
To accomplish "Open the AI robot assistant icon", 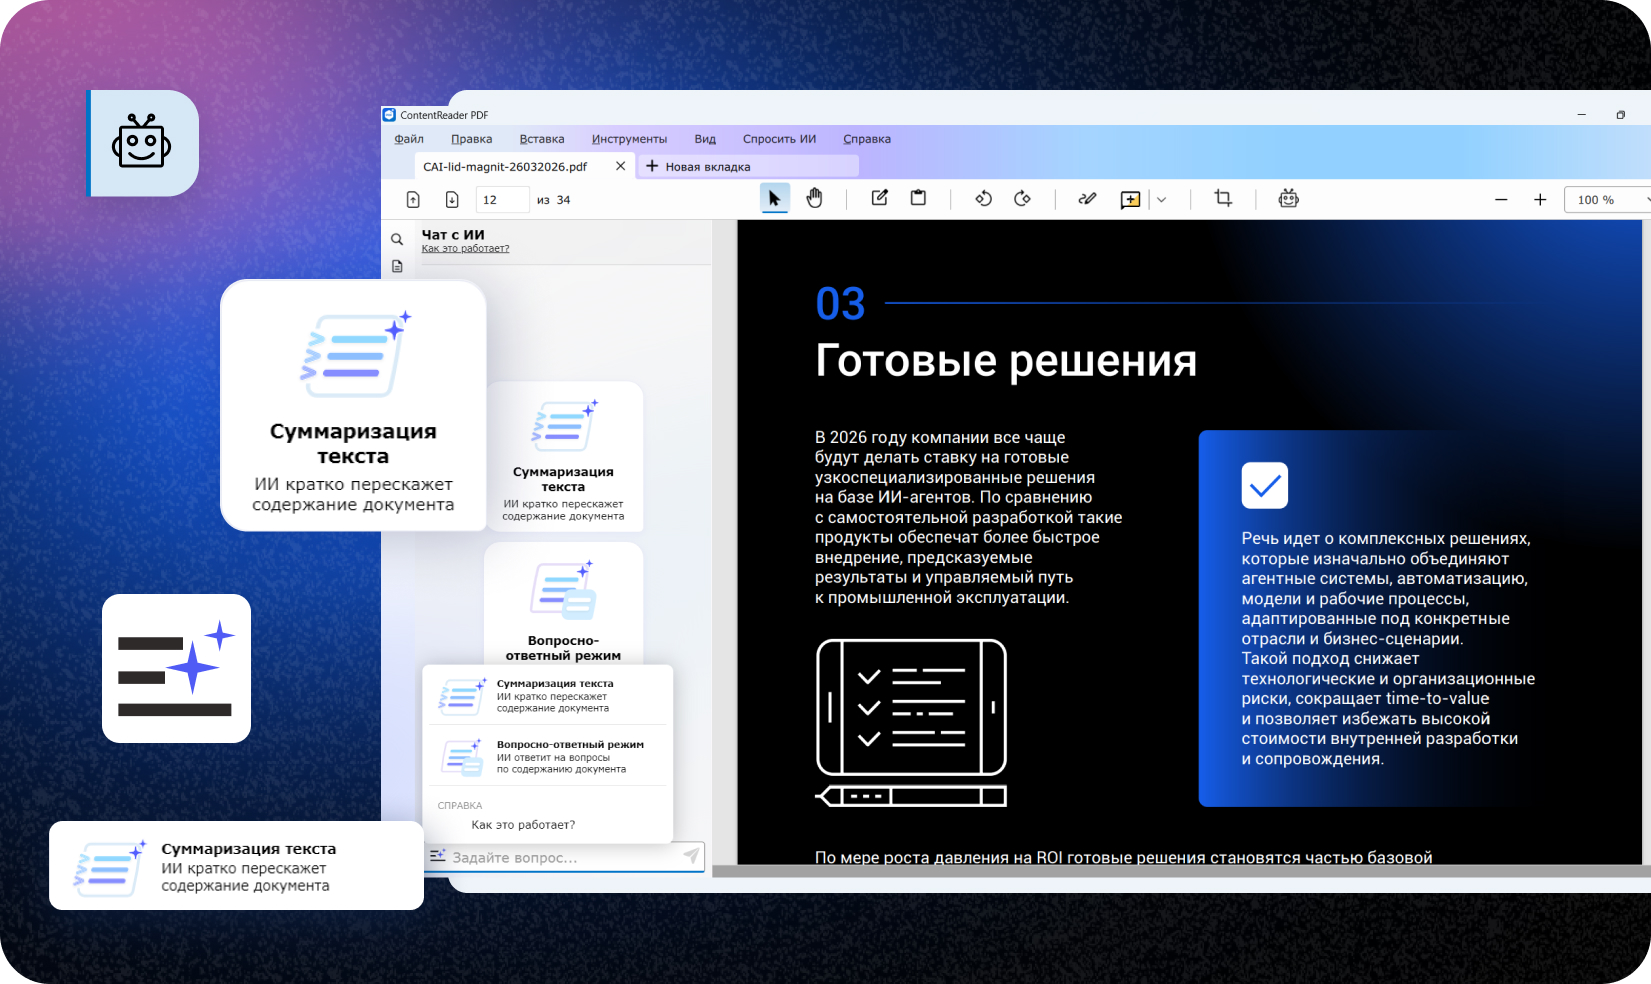I will click(1288, 198).
